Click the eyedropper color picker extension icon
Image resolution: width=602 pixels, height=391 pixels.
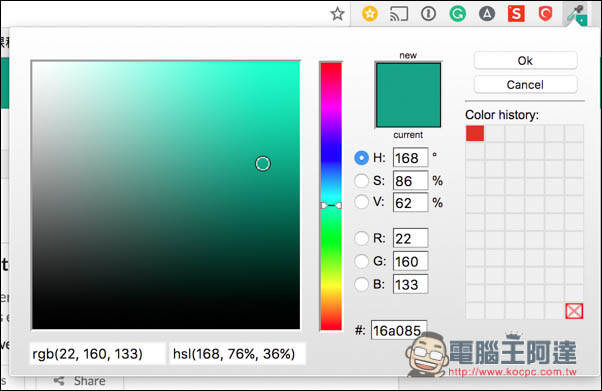[x=577, y=15]
